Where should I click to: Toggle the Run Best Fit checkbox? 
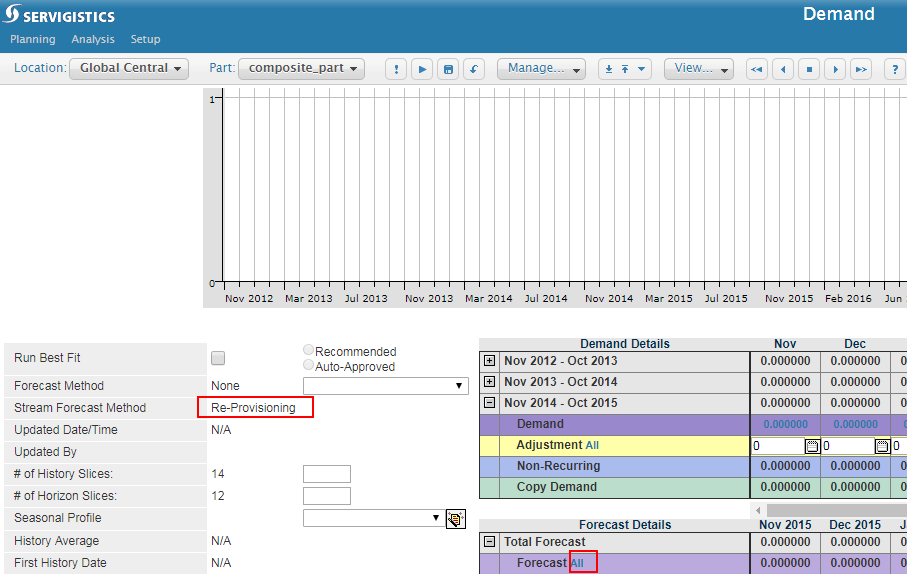coord(218,358)
